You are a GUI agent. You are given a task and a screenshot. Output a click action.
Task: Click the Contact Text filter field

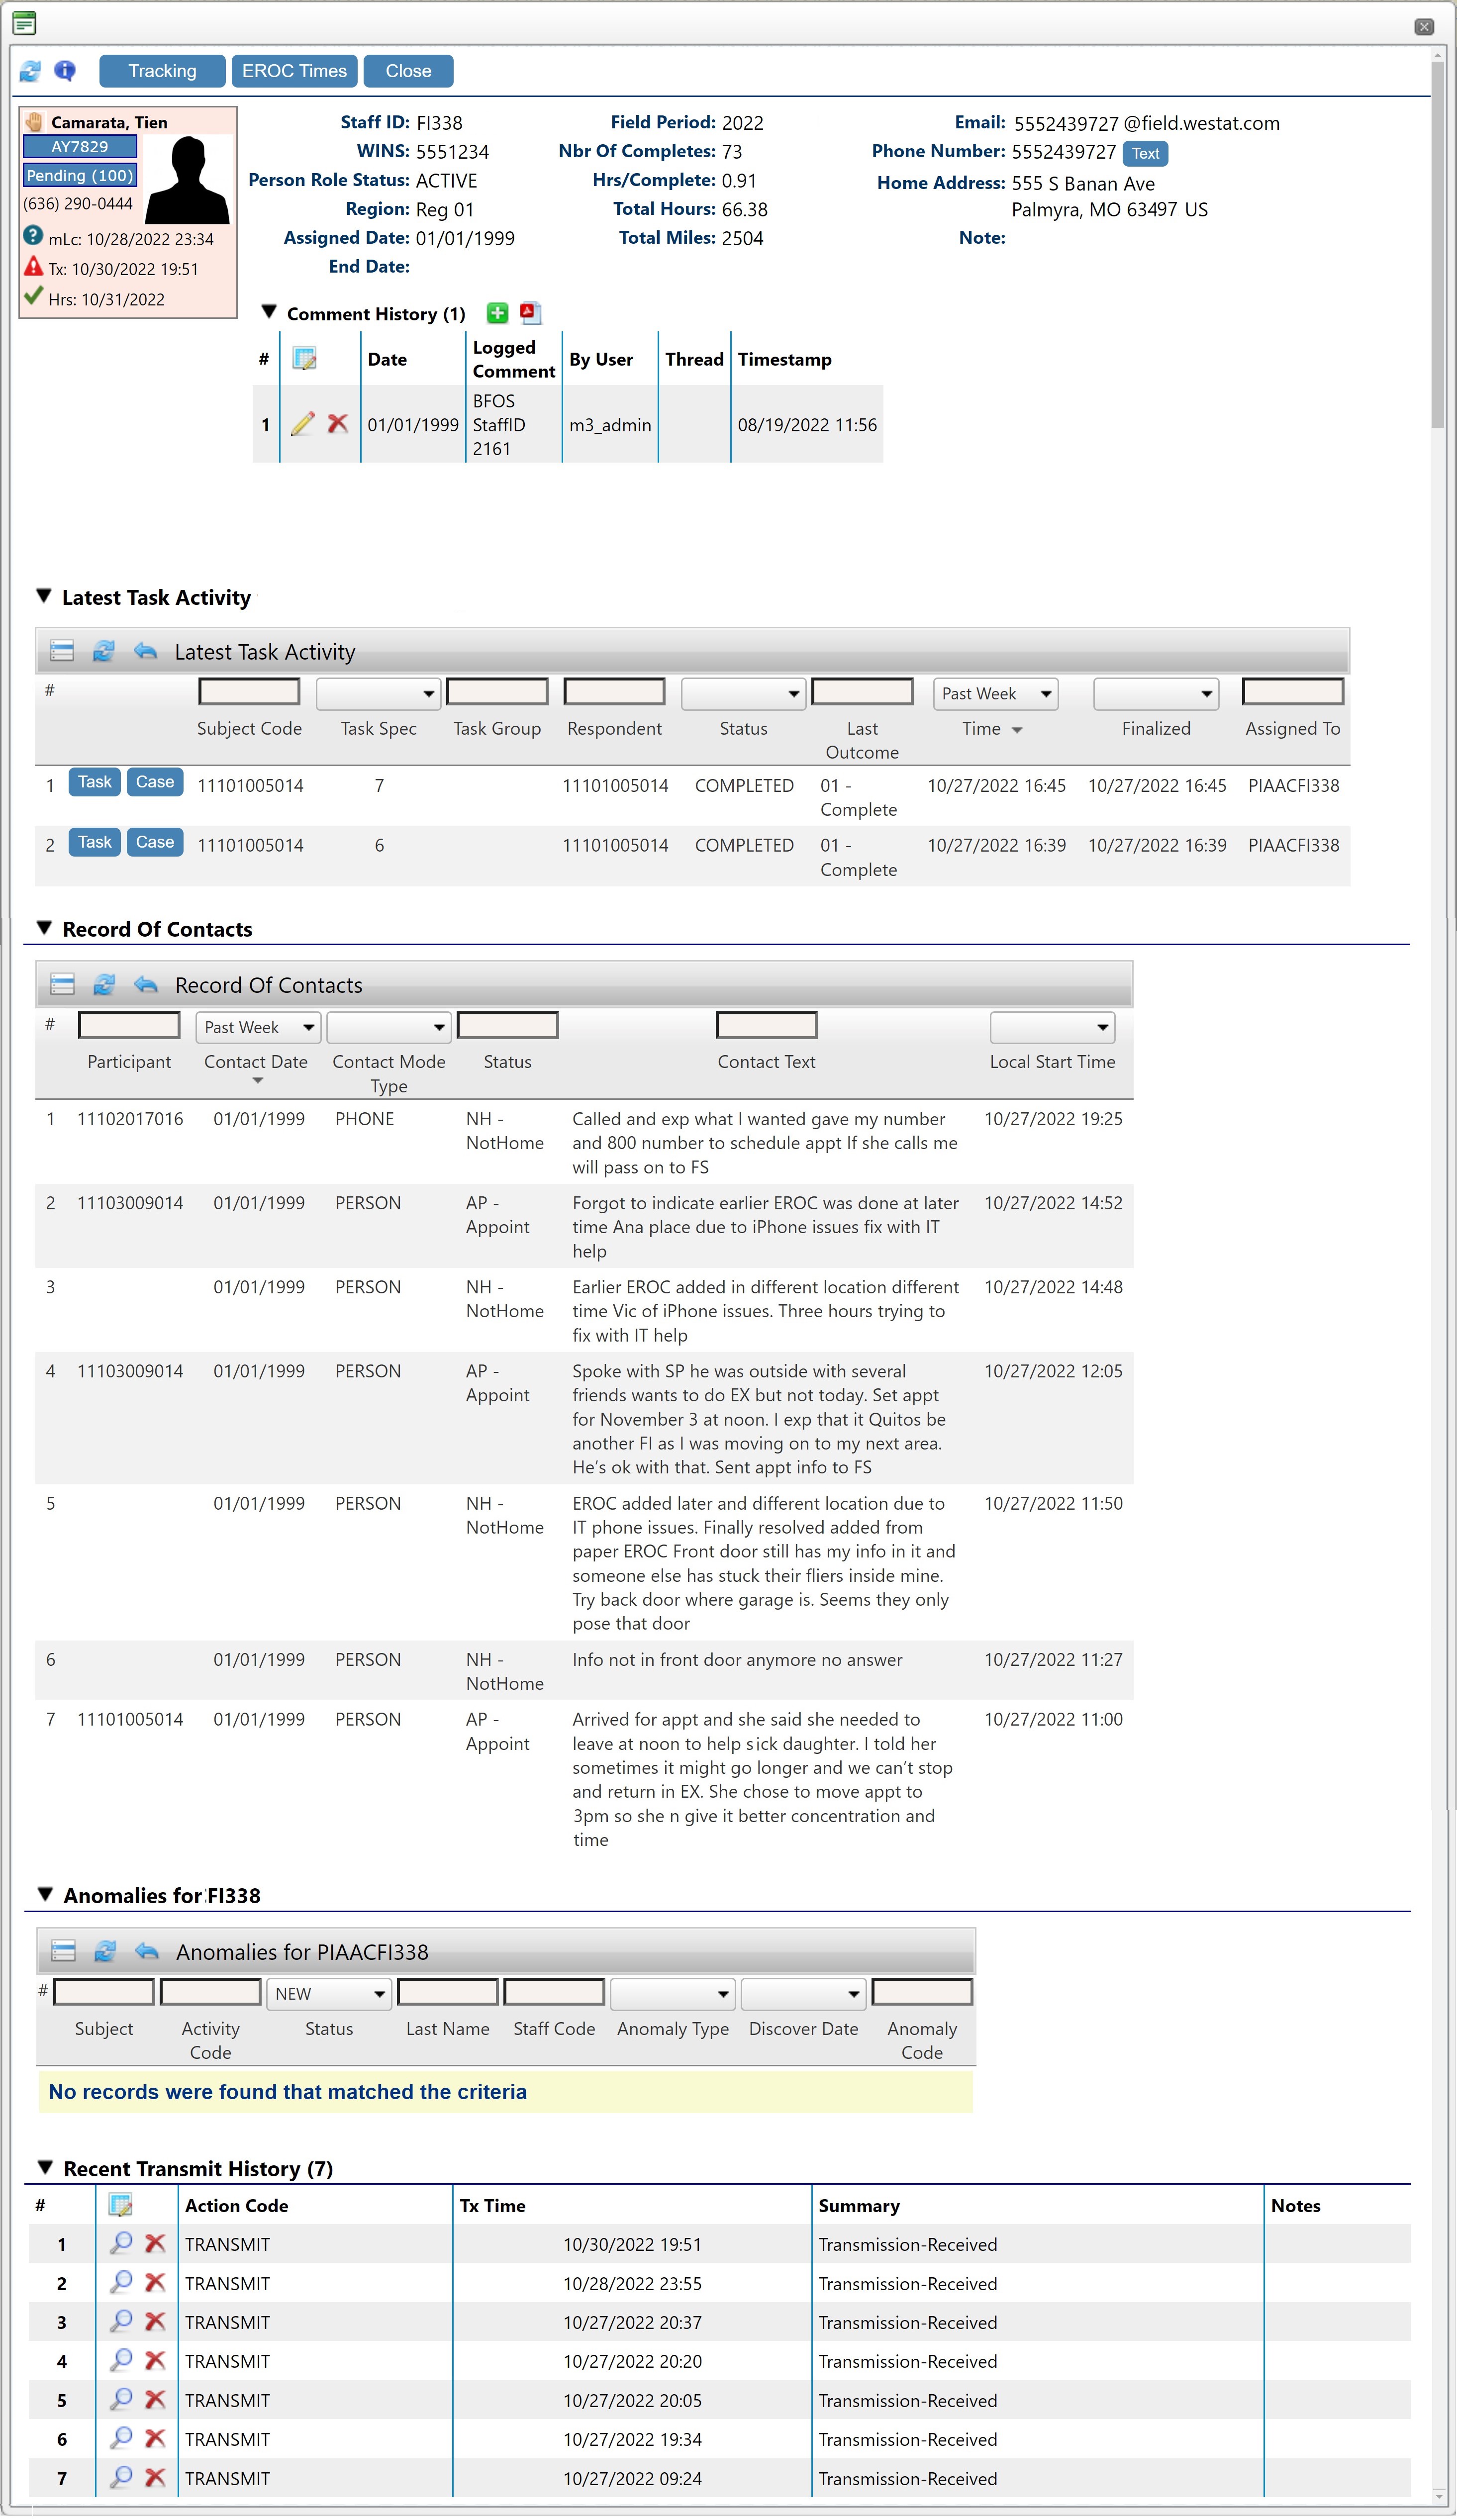pos(766,1025)
